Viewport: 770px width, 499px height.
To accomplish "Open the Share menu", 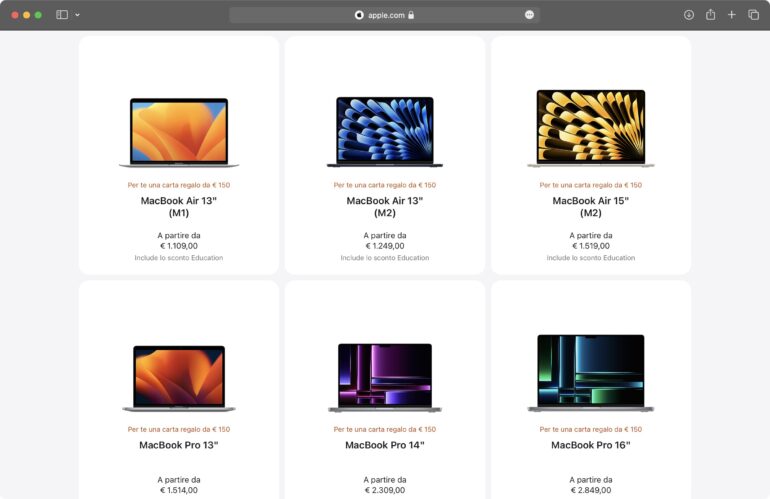I will 711,15.
